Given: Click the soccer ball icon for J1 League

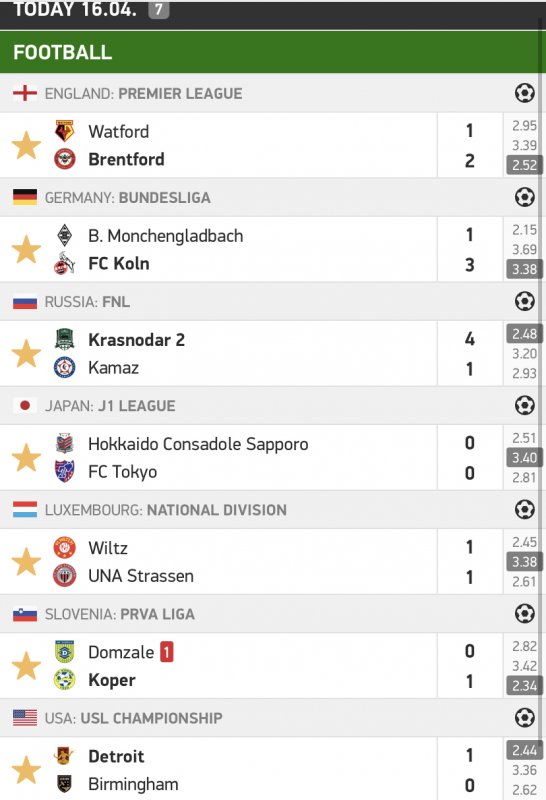Looking at the screenshot, I should pos(524,405).
